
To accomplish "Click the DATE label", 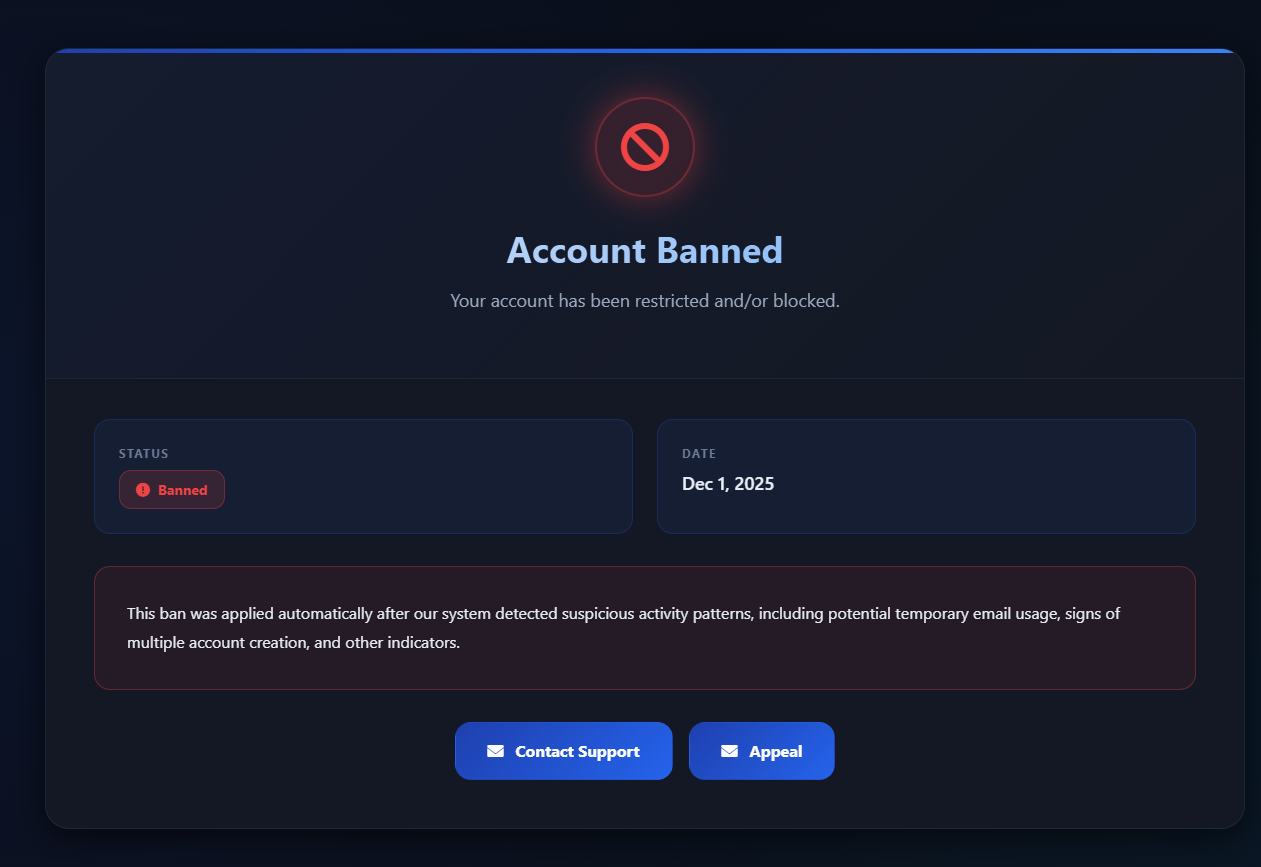I will (699, 454).
